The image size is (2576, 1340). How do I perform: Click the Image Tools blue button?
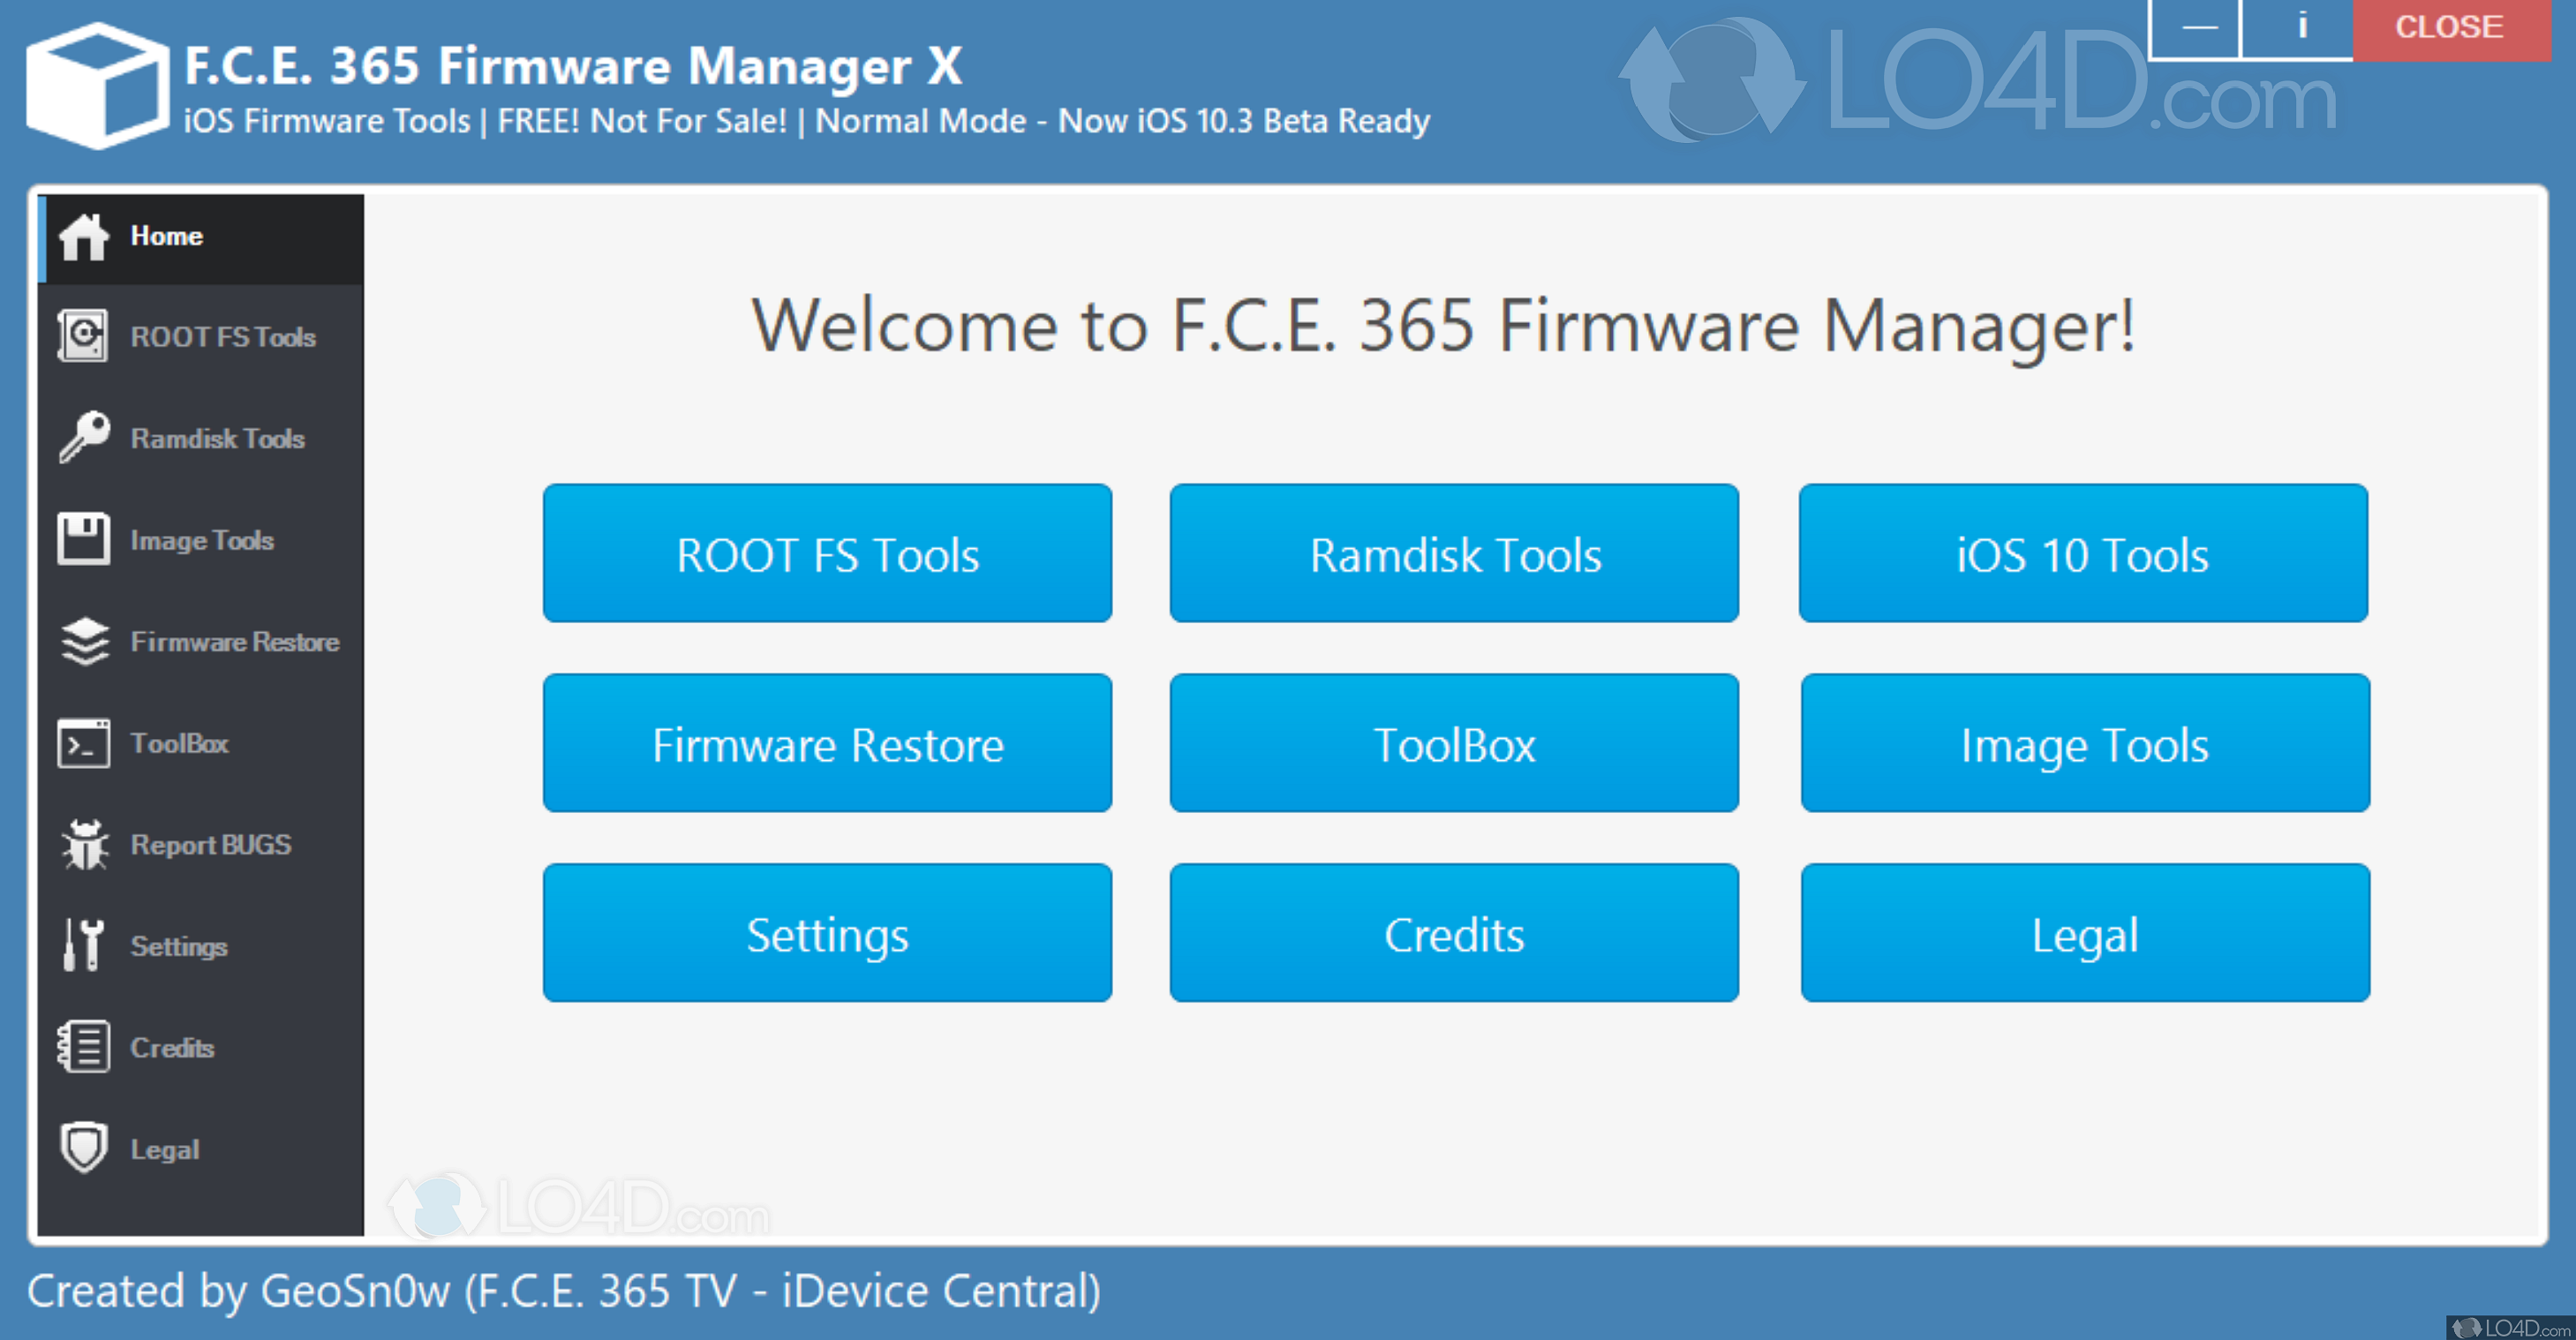point(2085,743)
